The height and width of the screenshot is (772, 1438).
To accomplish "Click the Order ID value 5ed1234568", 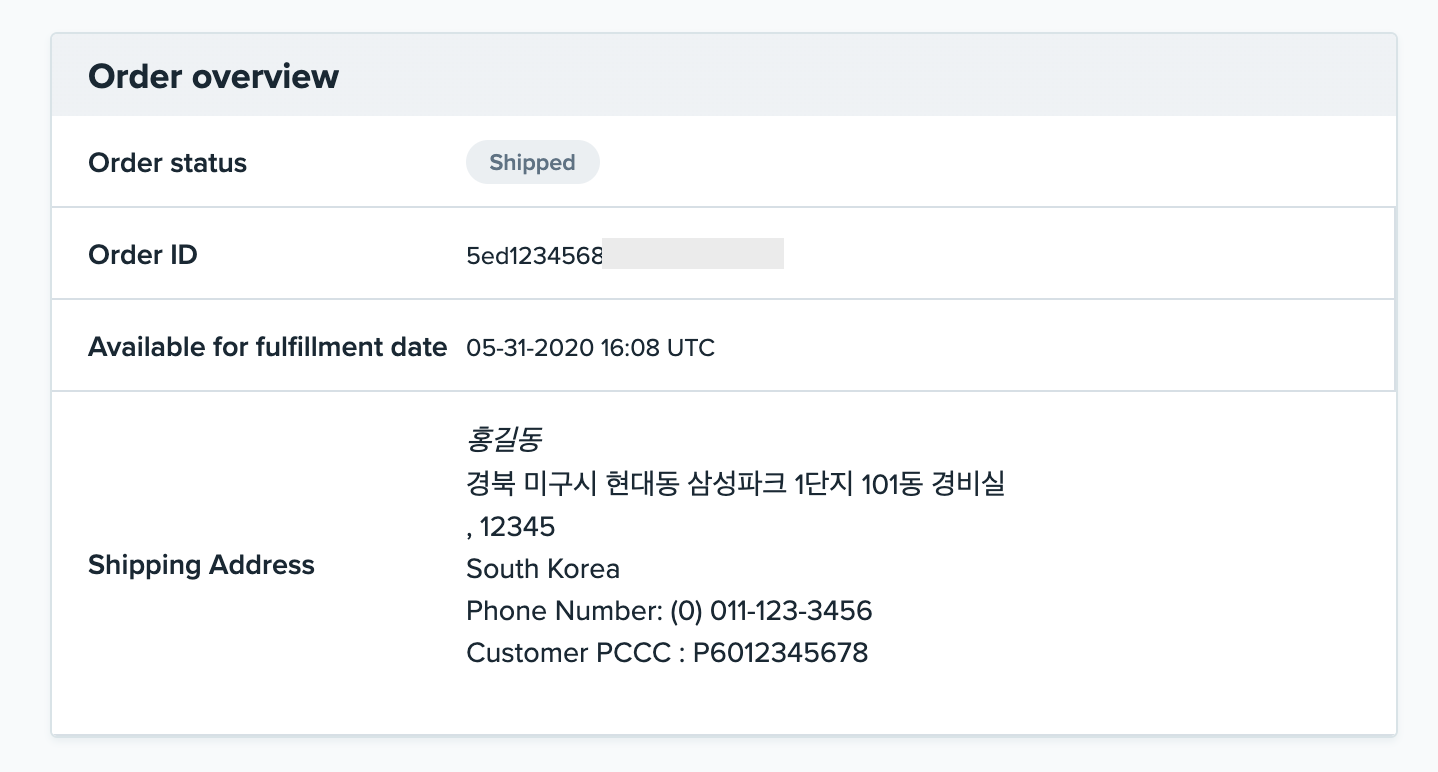I will coord(534,255).
